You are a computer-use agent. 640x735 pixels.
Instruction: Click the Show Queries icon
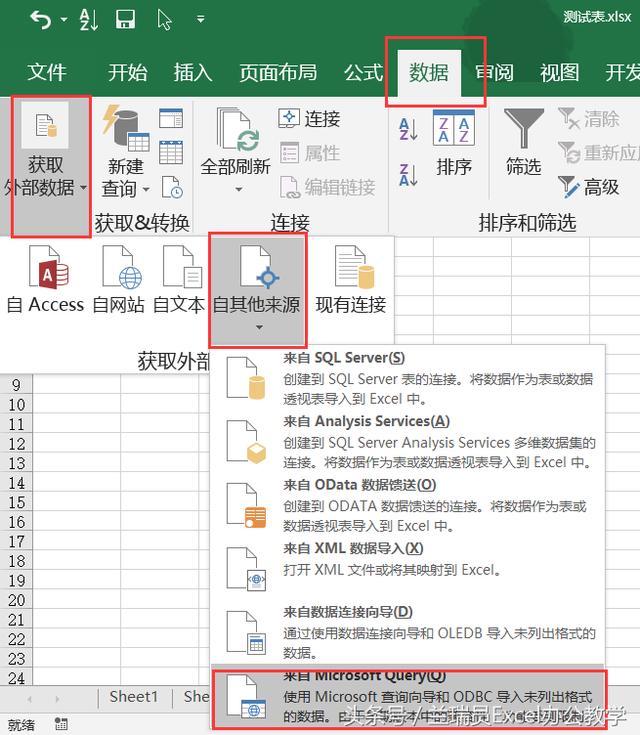[171, 118]
